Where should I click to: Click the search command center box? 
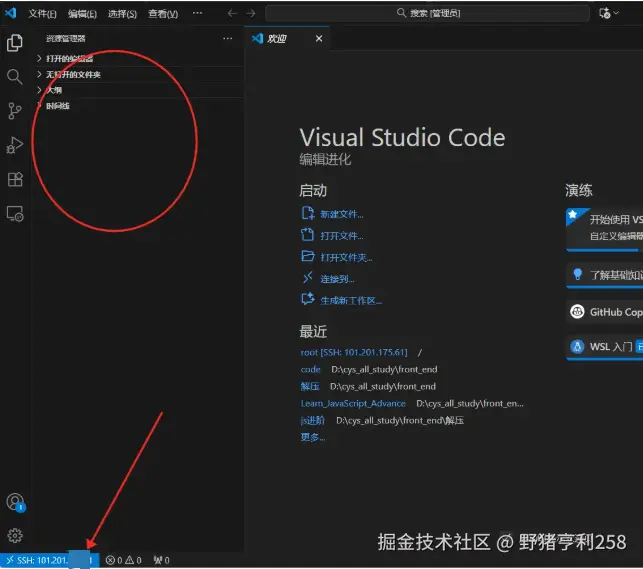tap(427, 14)
